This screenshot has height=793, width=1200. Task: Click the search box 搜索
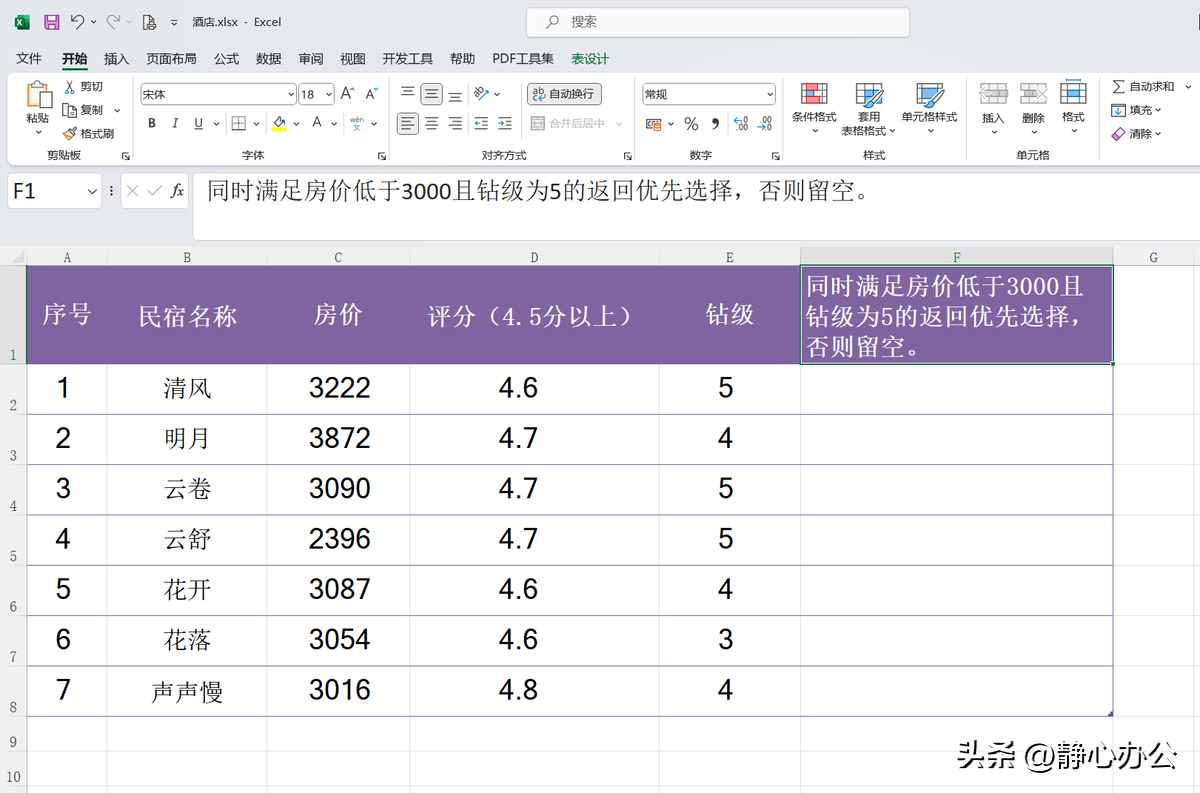718,22
